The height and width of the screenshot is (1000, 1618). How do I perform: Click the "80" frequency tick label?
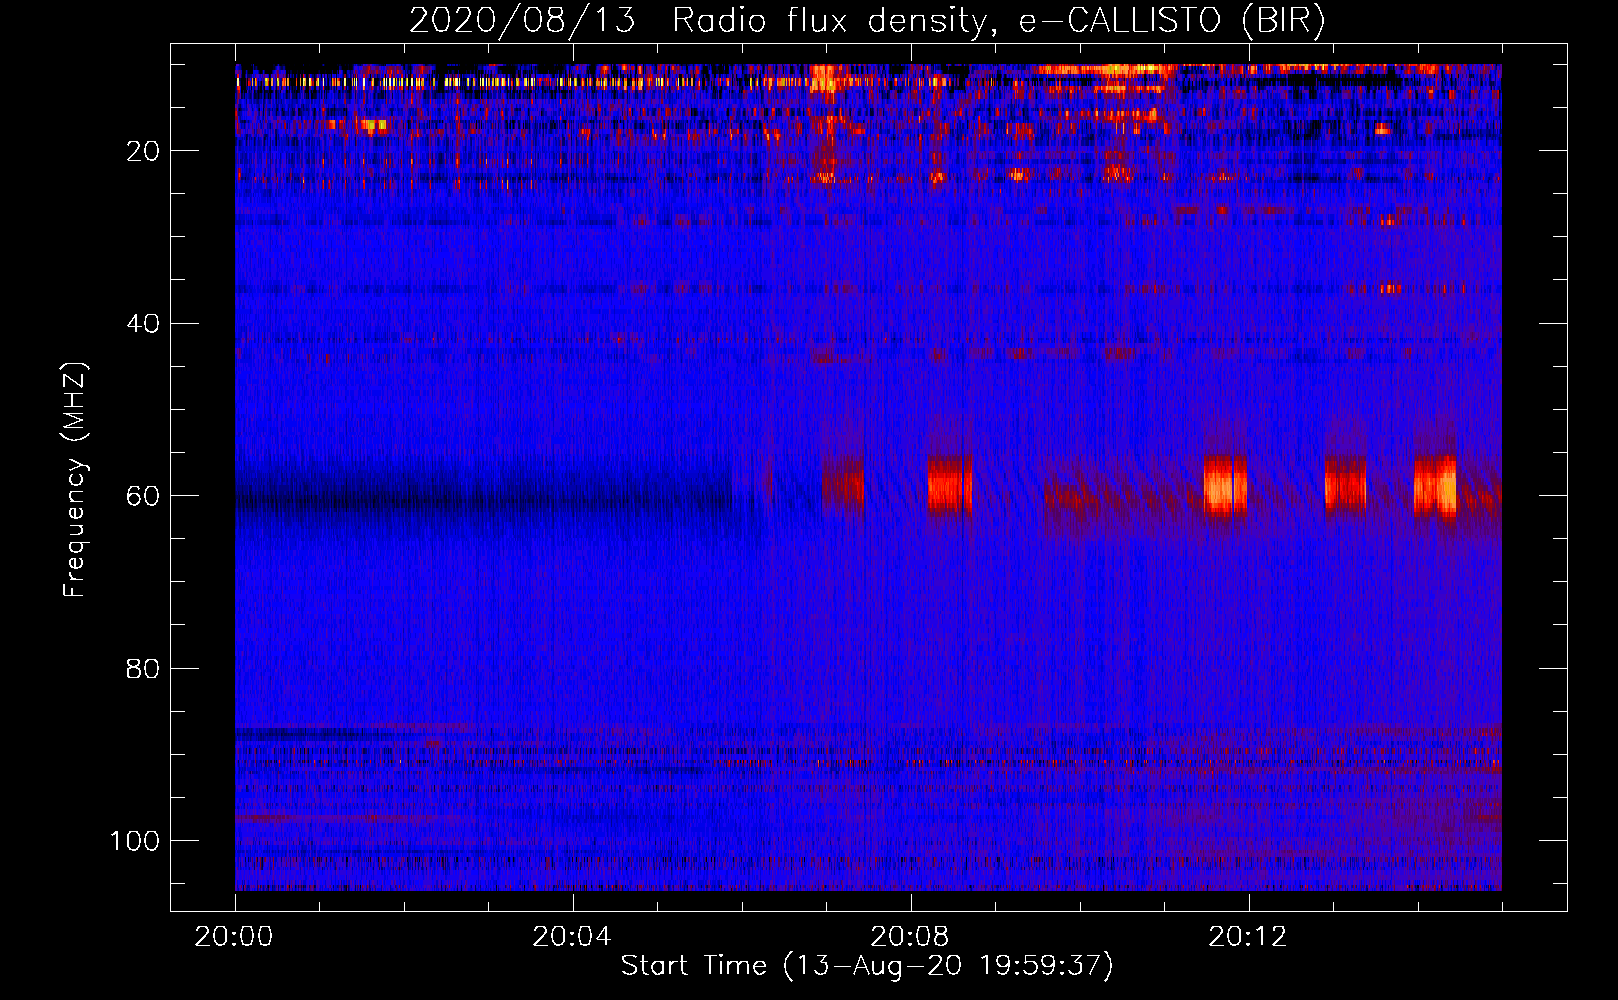coord(143,668)
